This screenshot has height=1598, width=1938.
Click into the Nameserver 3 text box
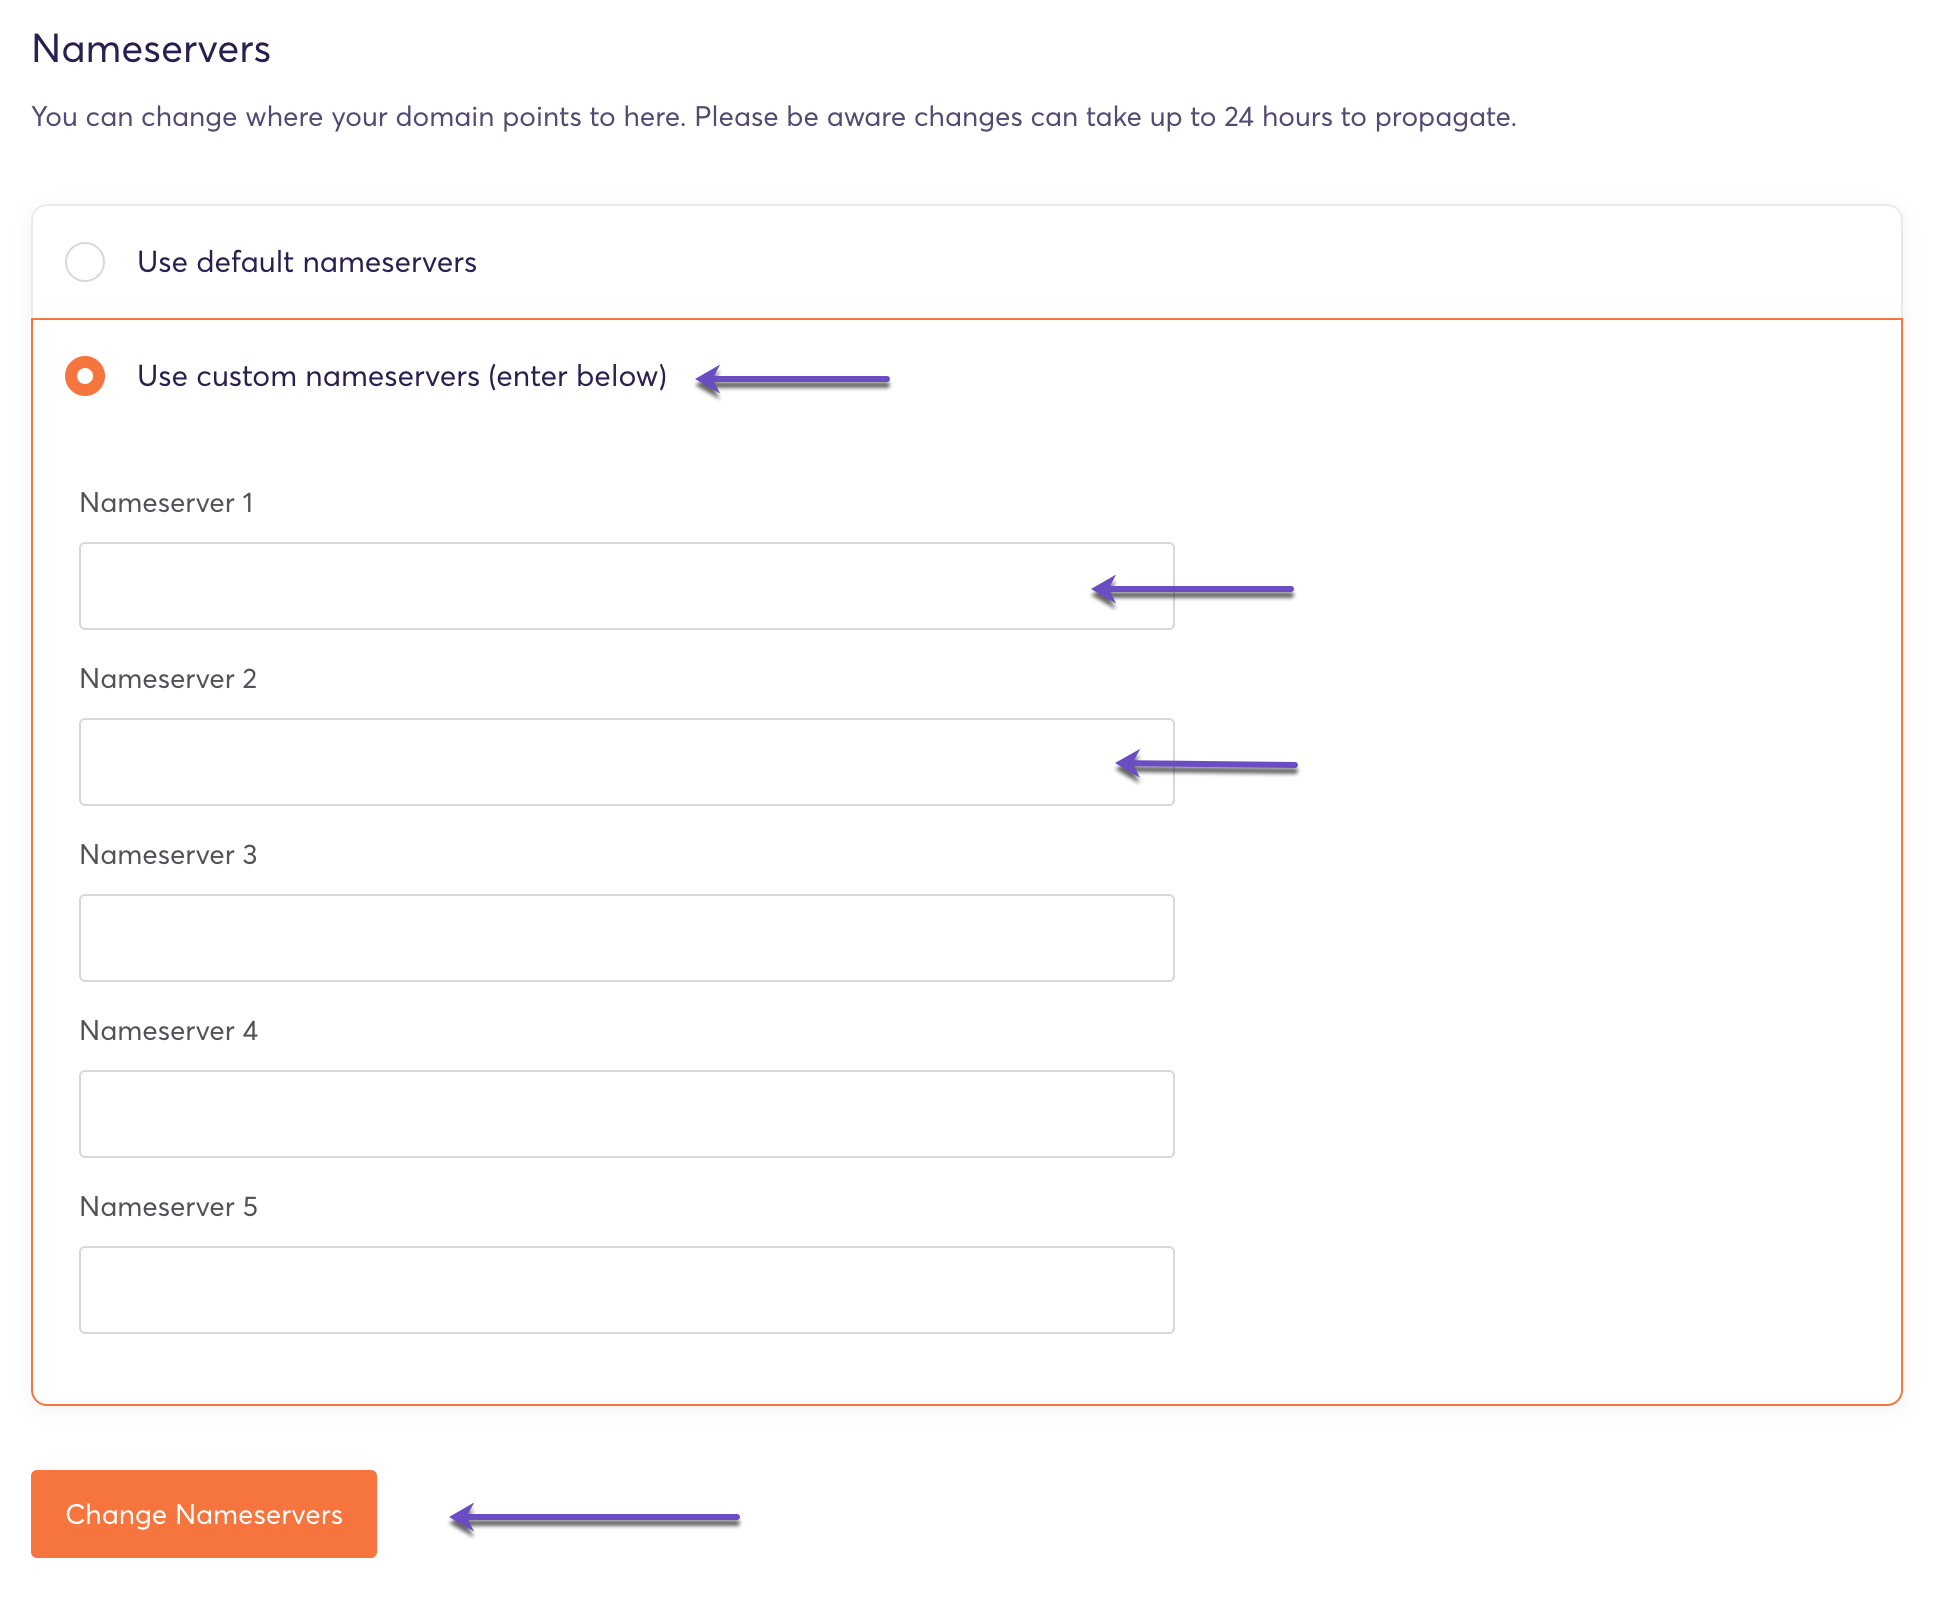(x=626, y=938)
